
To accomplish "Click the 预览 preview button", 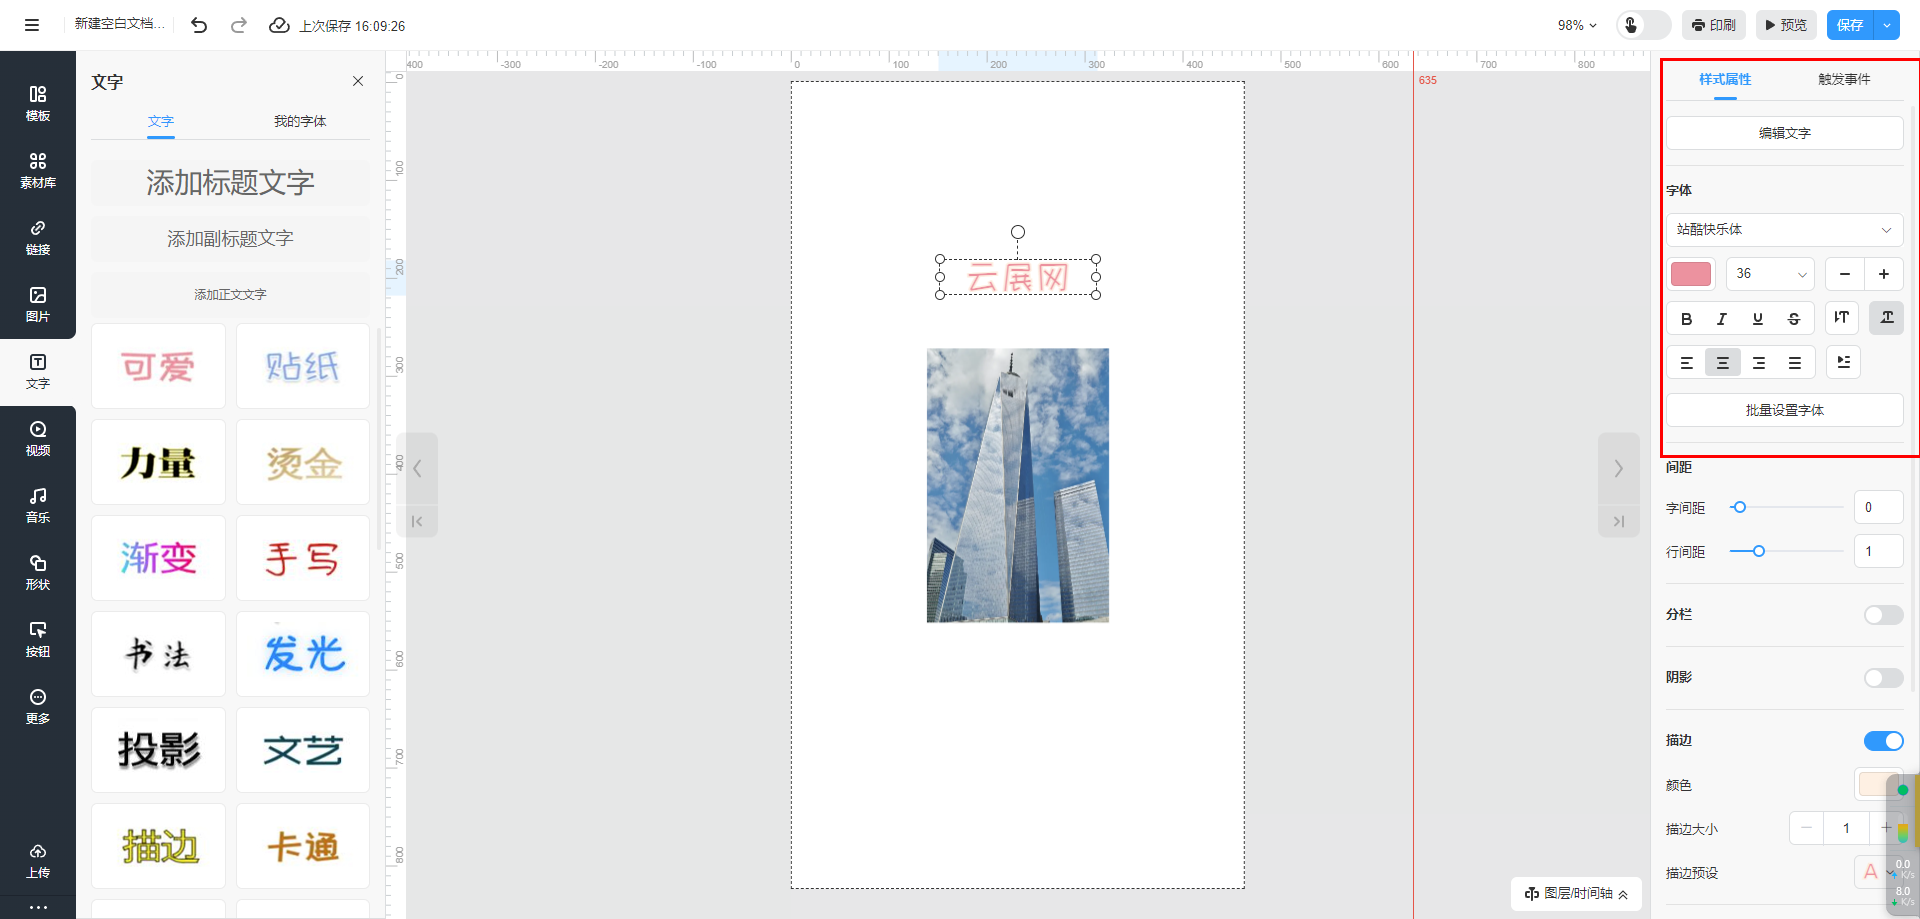I will [1786, 26].
